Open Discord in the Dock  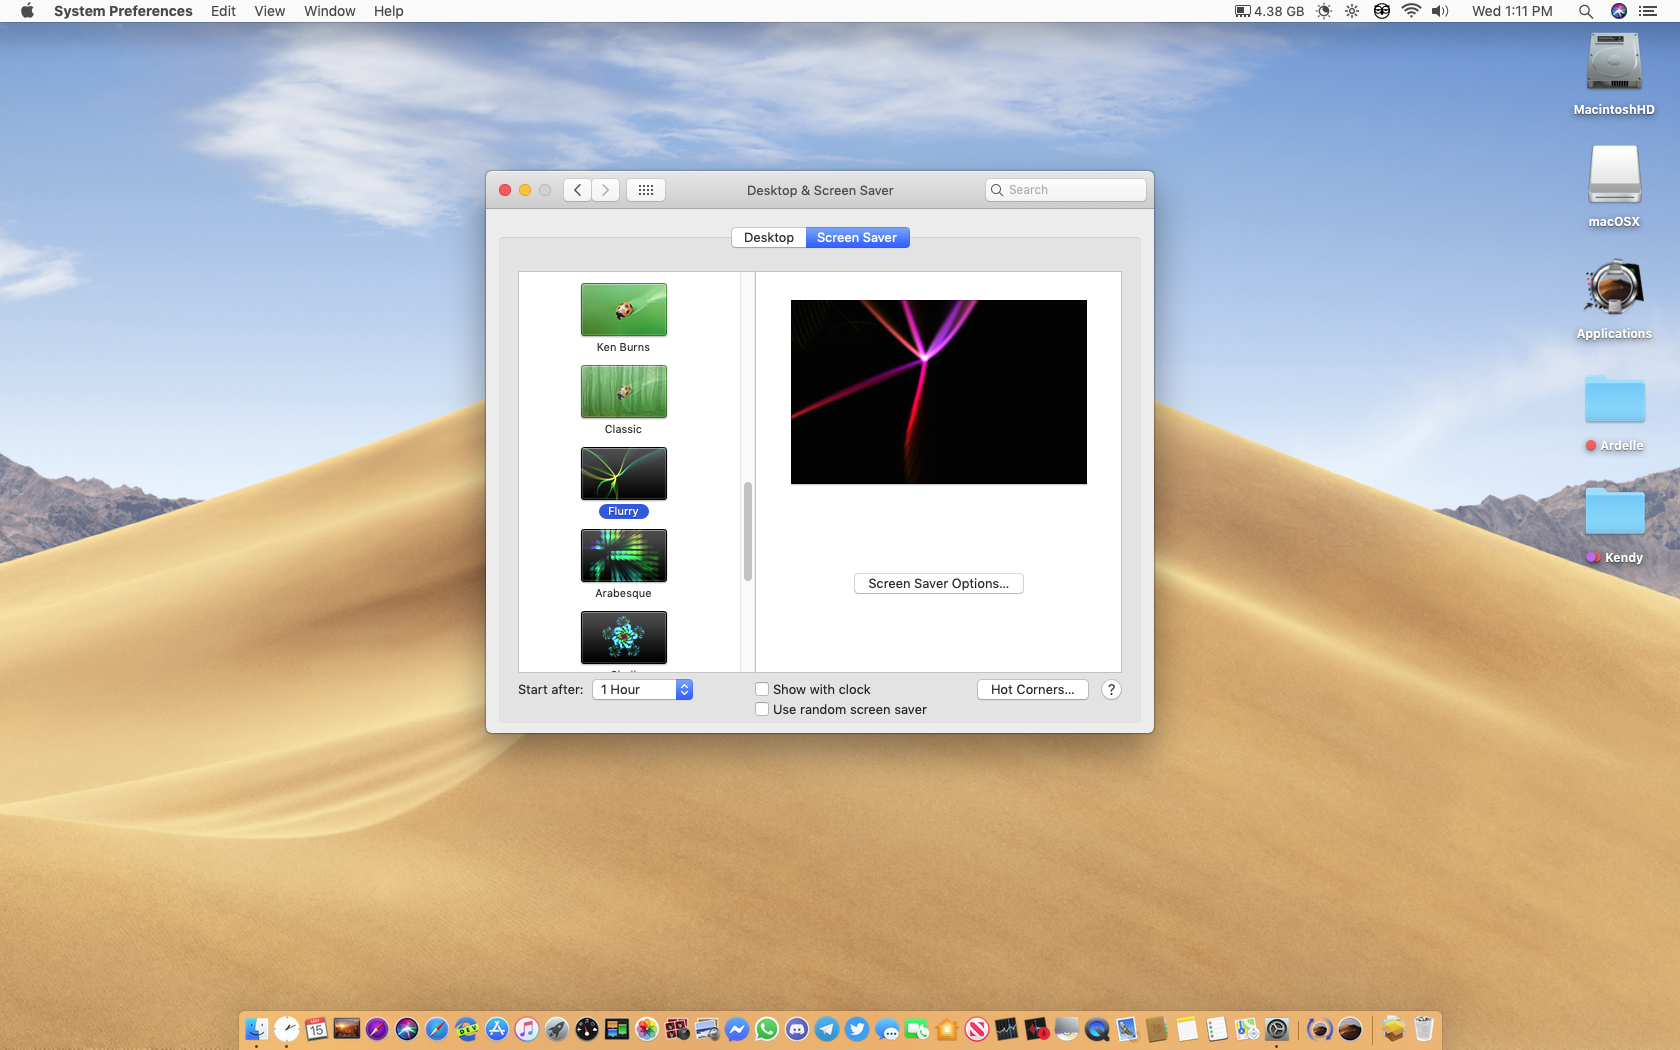tap(797, 1028)
